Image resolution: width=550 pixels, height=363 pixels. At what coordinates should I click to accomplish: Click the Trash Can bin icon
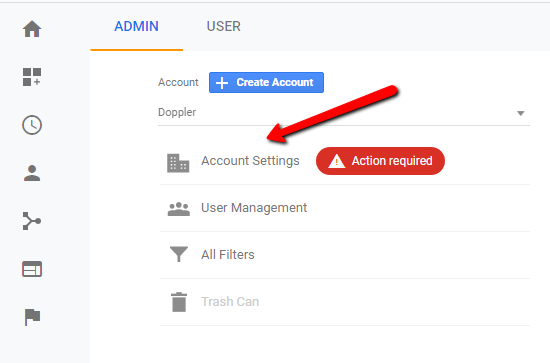(x=179, y=302)
